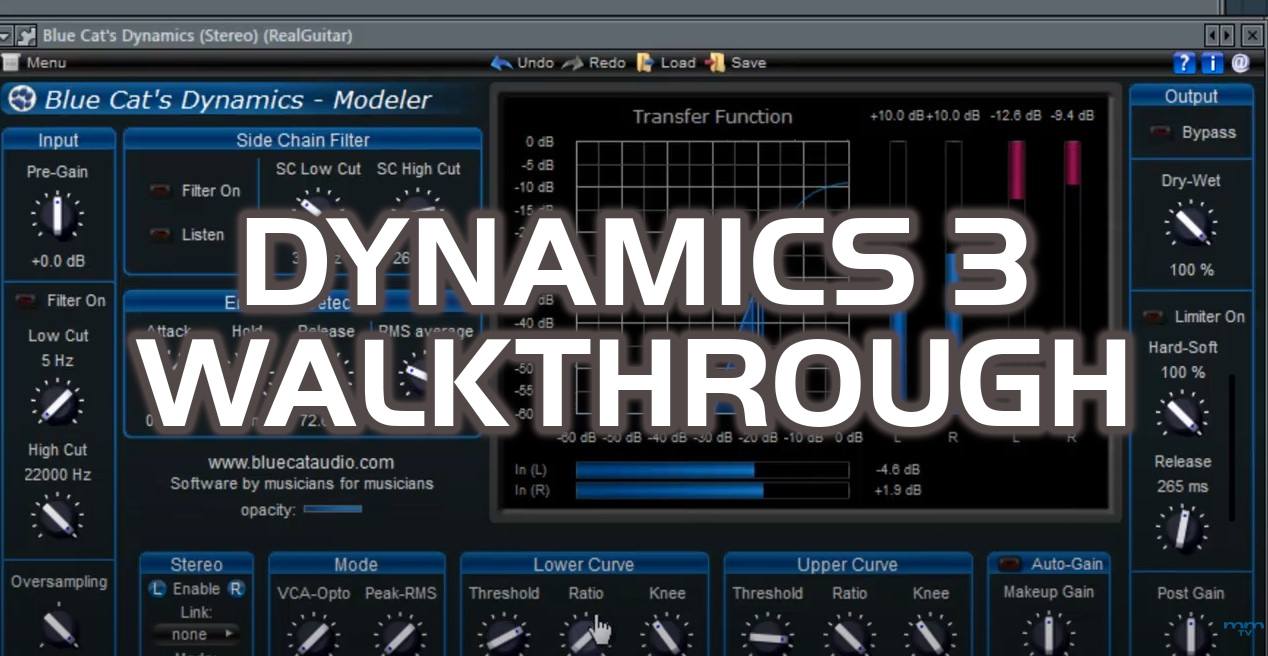Toggle the Output Bypass switch
1268x656 pixels.
(1161, 132)
